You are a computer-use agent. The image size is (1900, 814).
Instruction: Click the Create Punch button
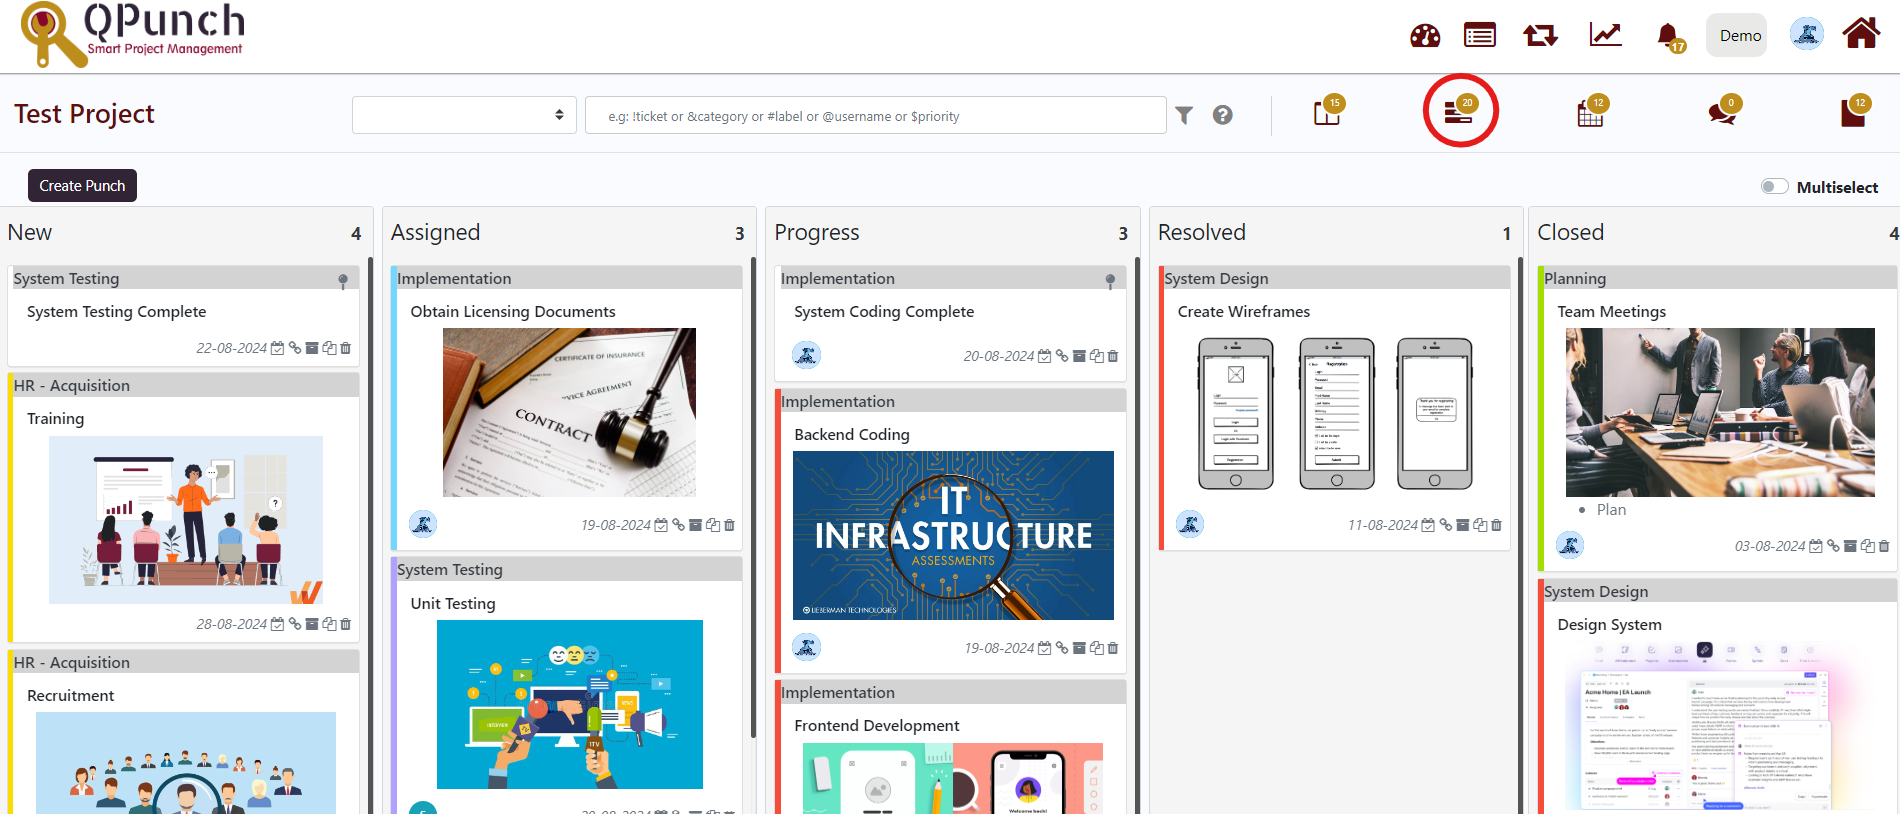pos(82,186)
